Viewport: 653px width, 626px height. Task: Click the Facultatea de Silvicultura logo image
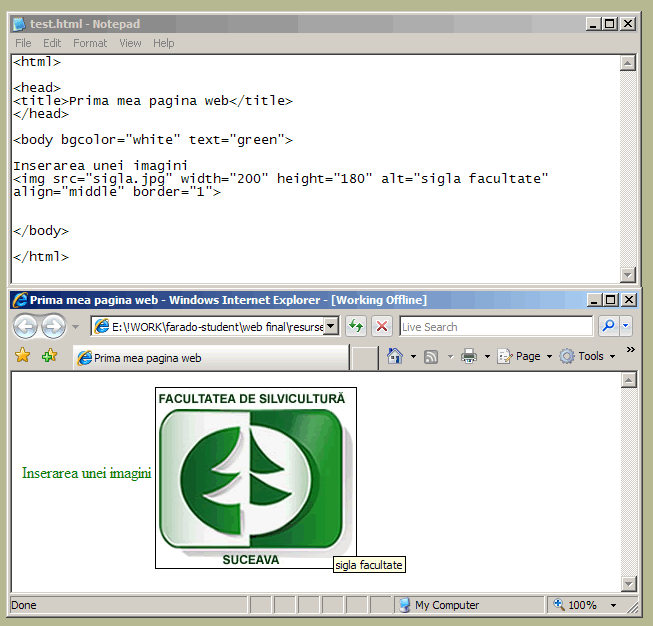pos(255,478)
